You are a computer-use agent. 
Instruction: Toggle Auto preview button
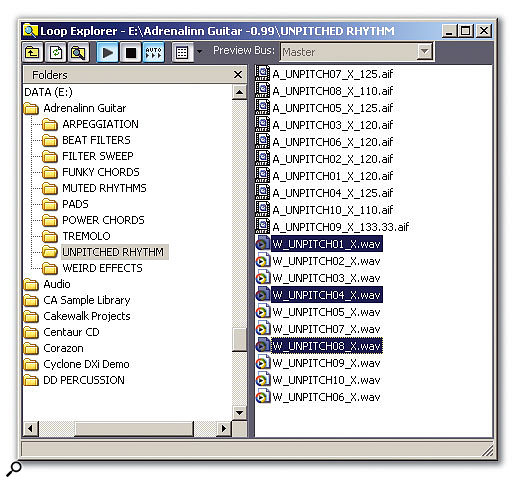coord(153,52)
